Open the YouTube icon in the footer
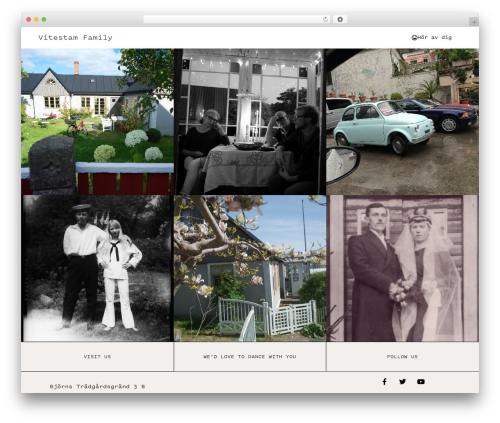This screenshot has height=423, width=500. point(421,382)
